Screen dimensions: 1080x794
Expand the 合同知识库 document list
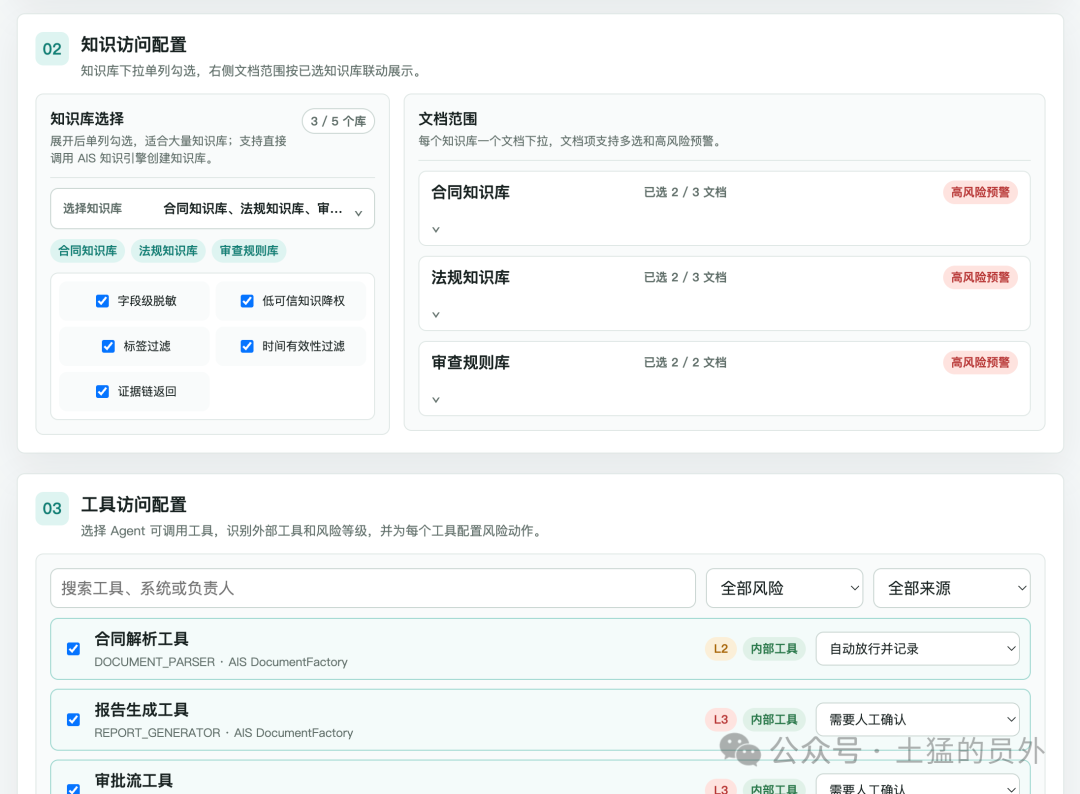436,229
